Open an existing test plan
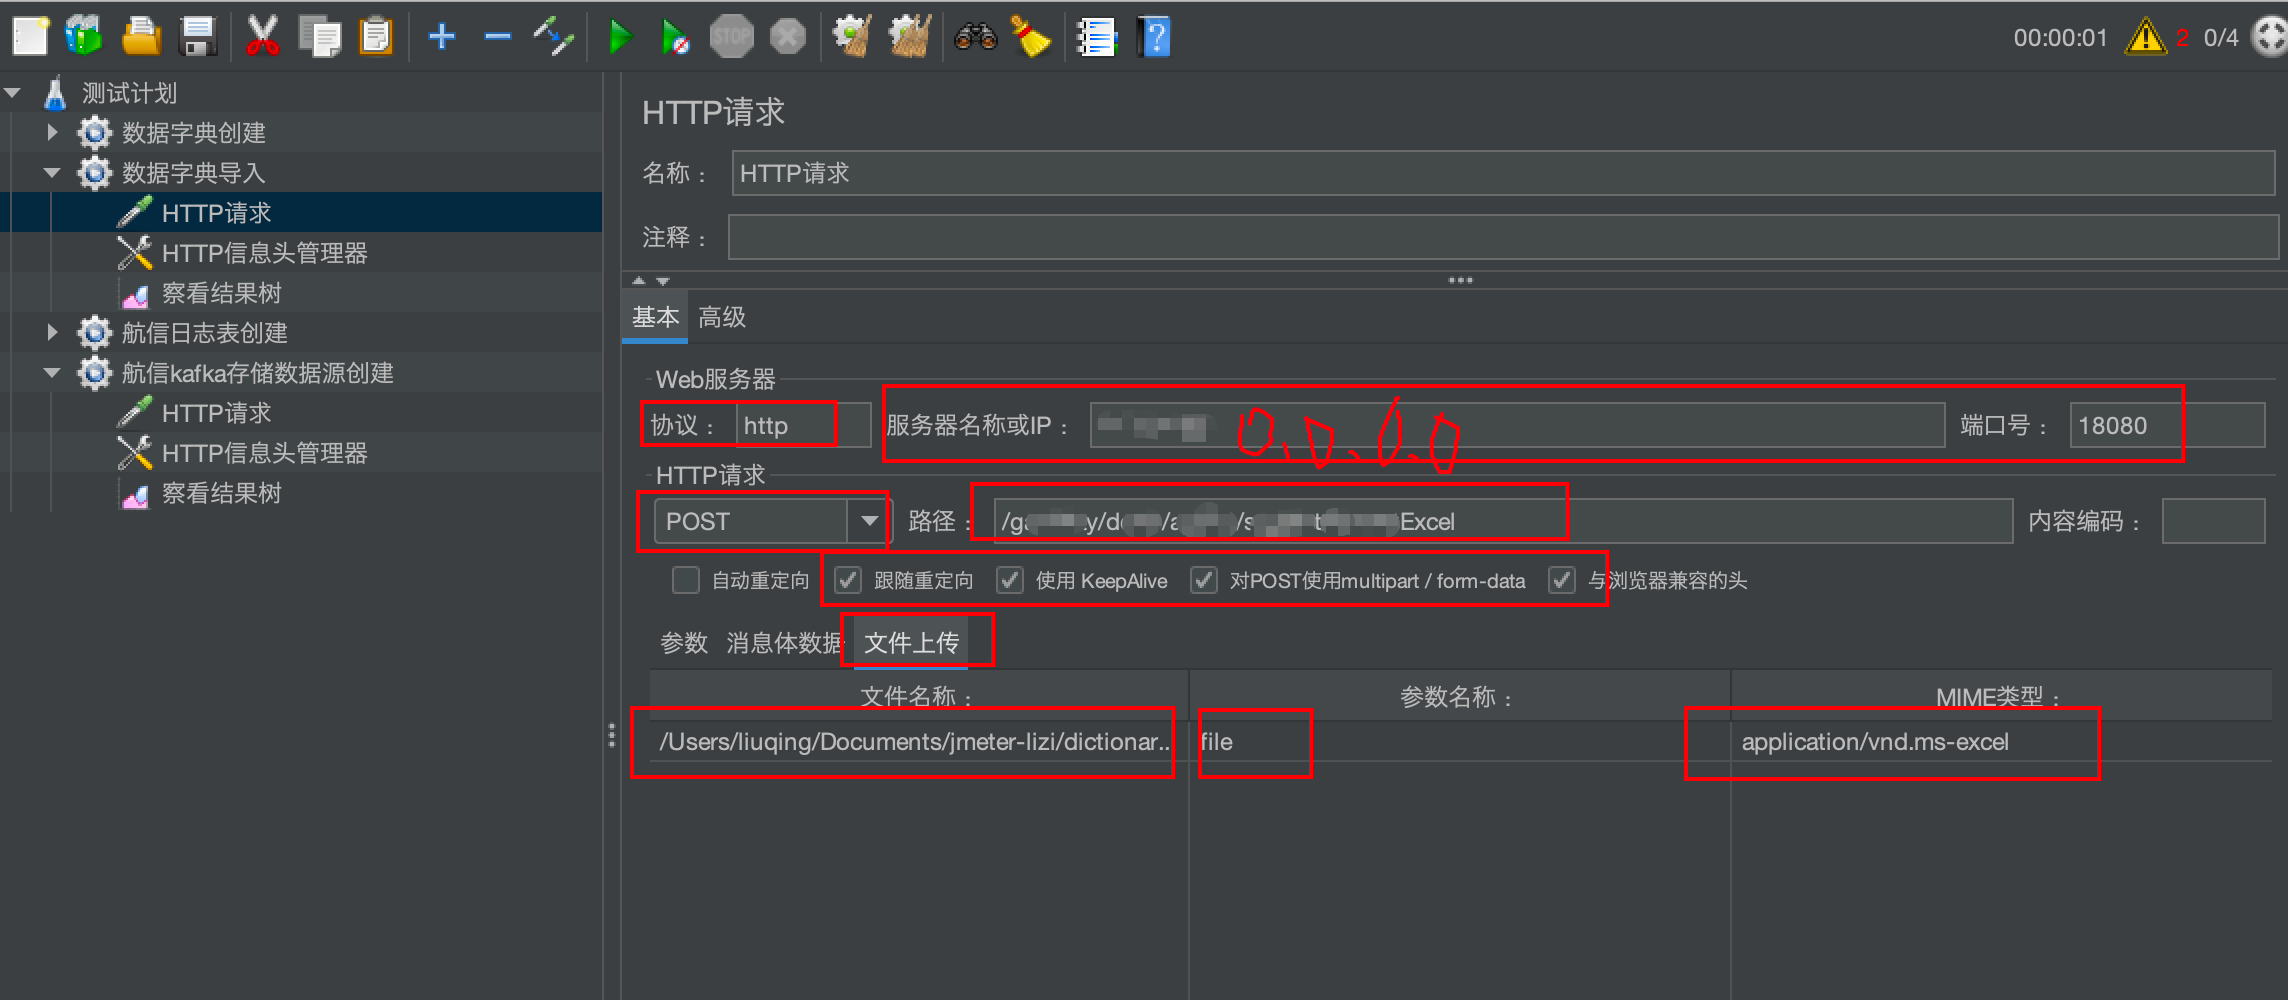Viewport: 2288px width, 1000px height. tap(140, 36)
